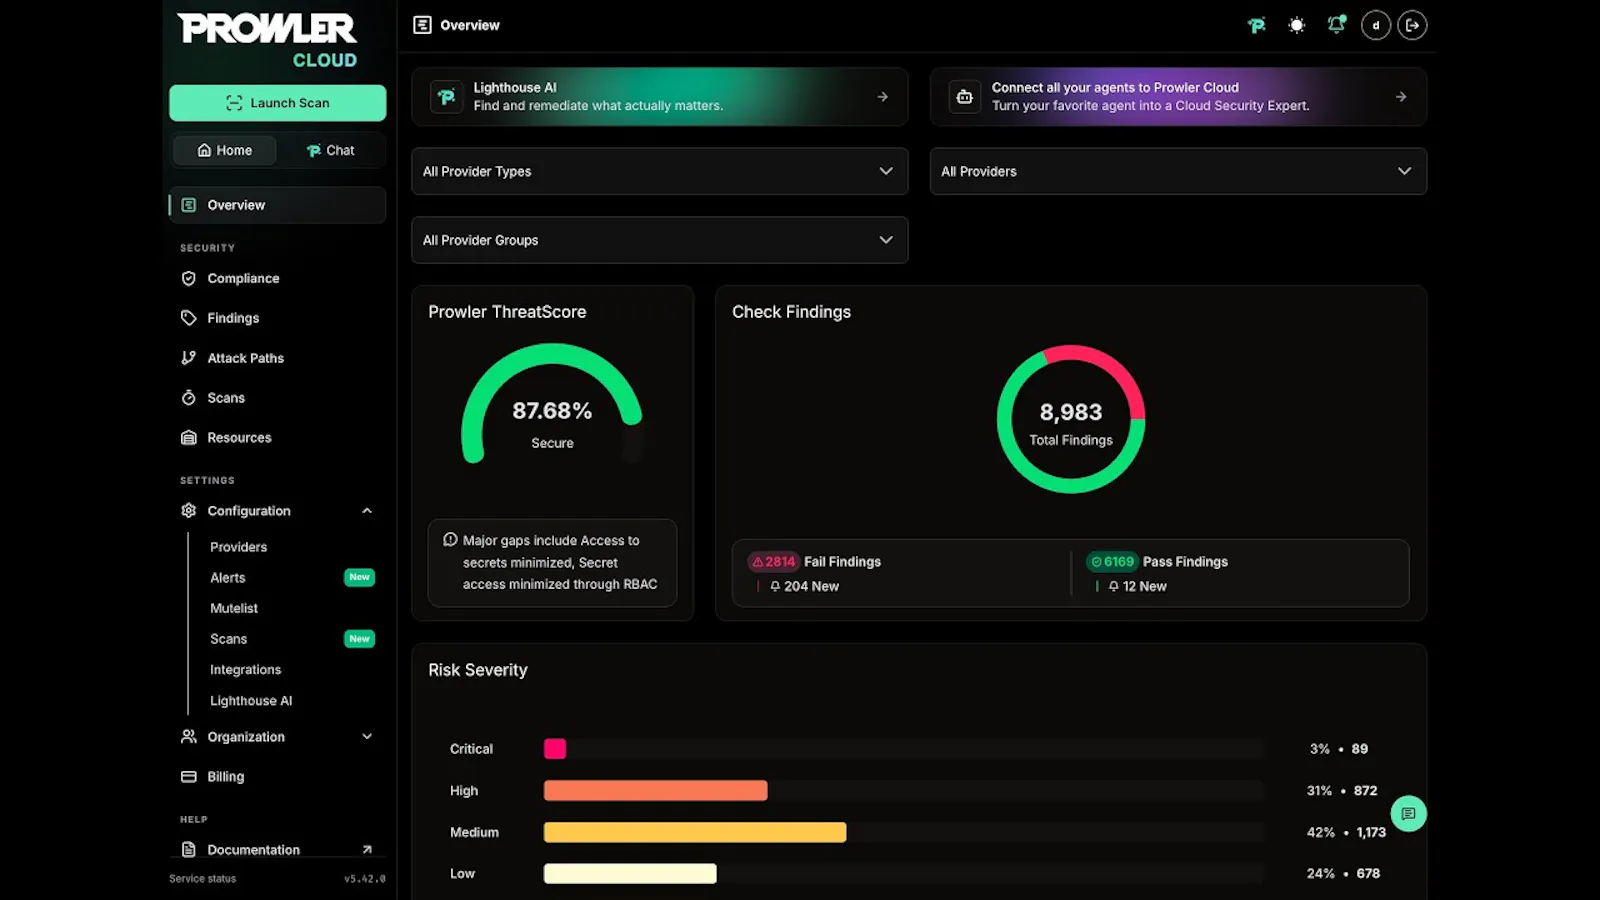
Task: Click arrow on Lighthouse AI banner
Action: coord(882,97)
